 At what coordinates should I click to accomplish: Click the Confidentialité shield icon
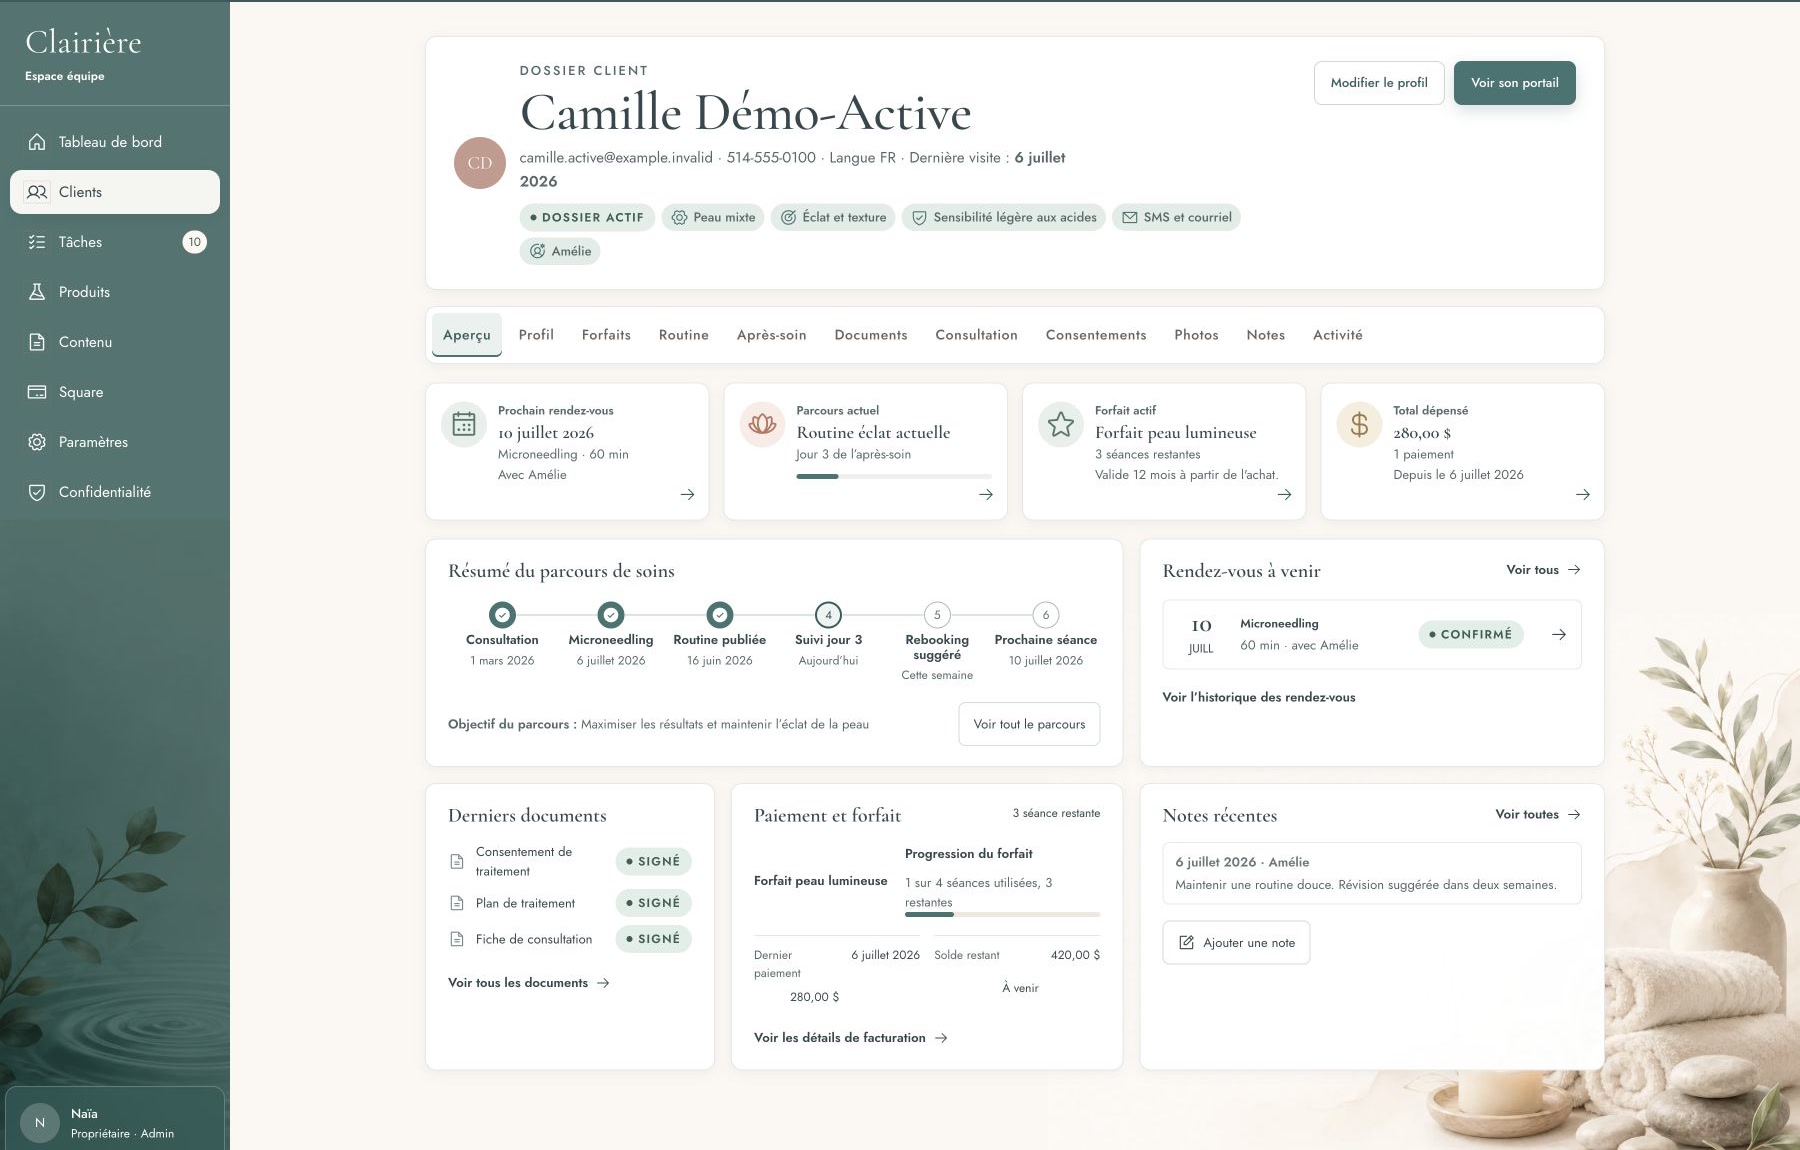[37, 492]
